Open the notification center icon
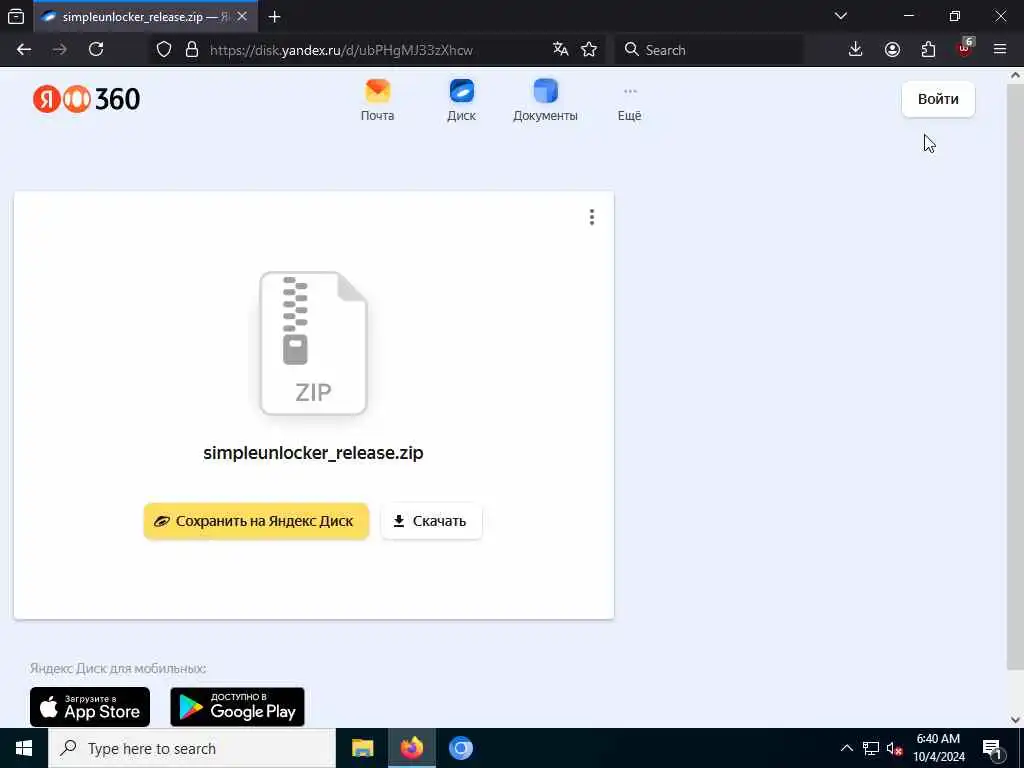The image size is (1024, 768). [993, 748]
